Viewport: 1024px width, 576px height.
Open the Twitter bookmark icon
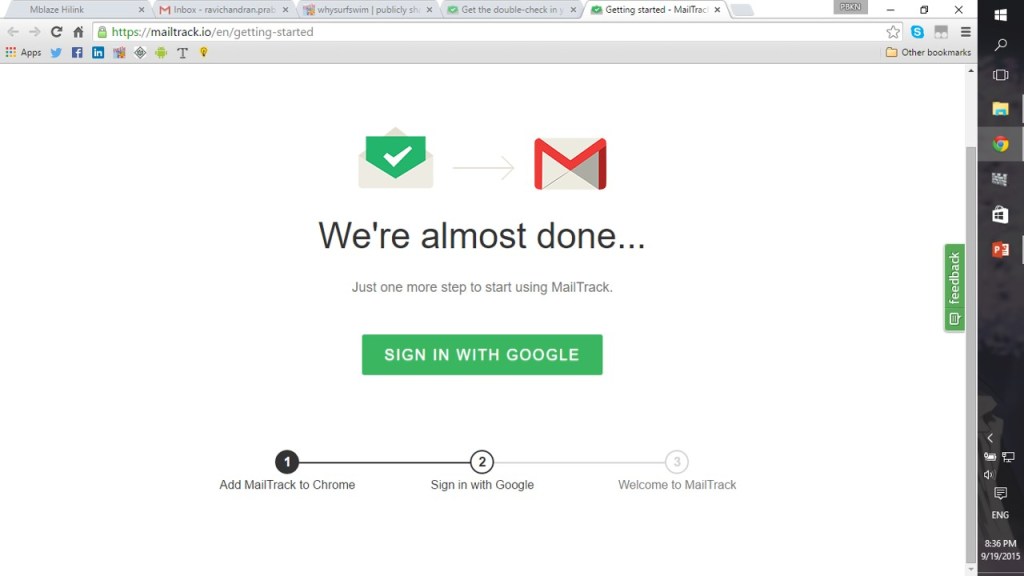(56, 53)
